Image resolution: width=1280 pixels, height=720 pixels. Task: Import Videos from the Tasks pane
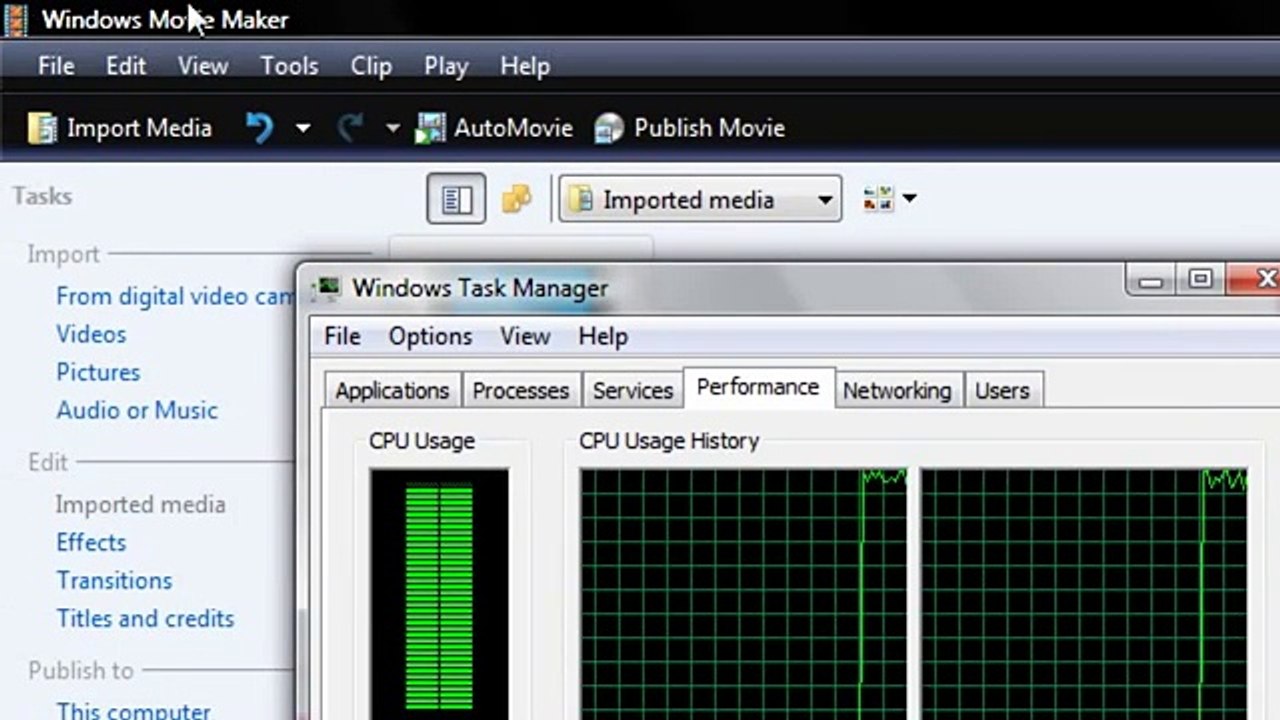click(91, 334)
